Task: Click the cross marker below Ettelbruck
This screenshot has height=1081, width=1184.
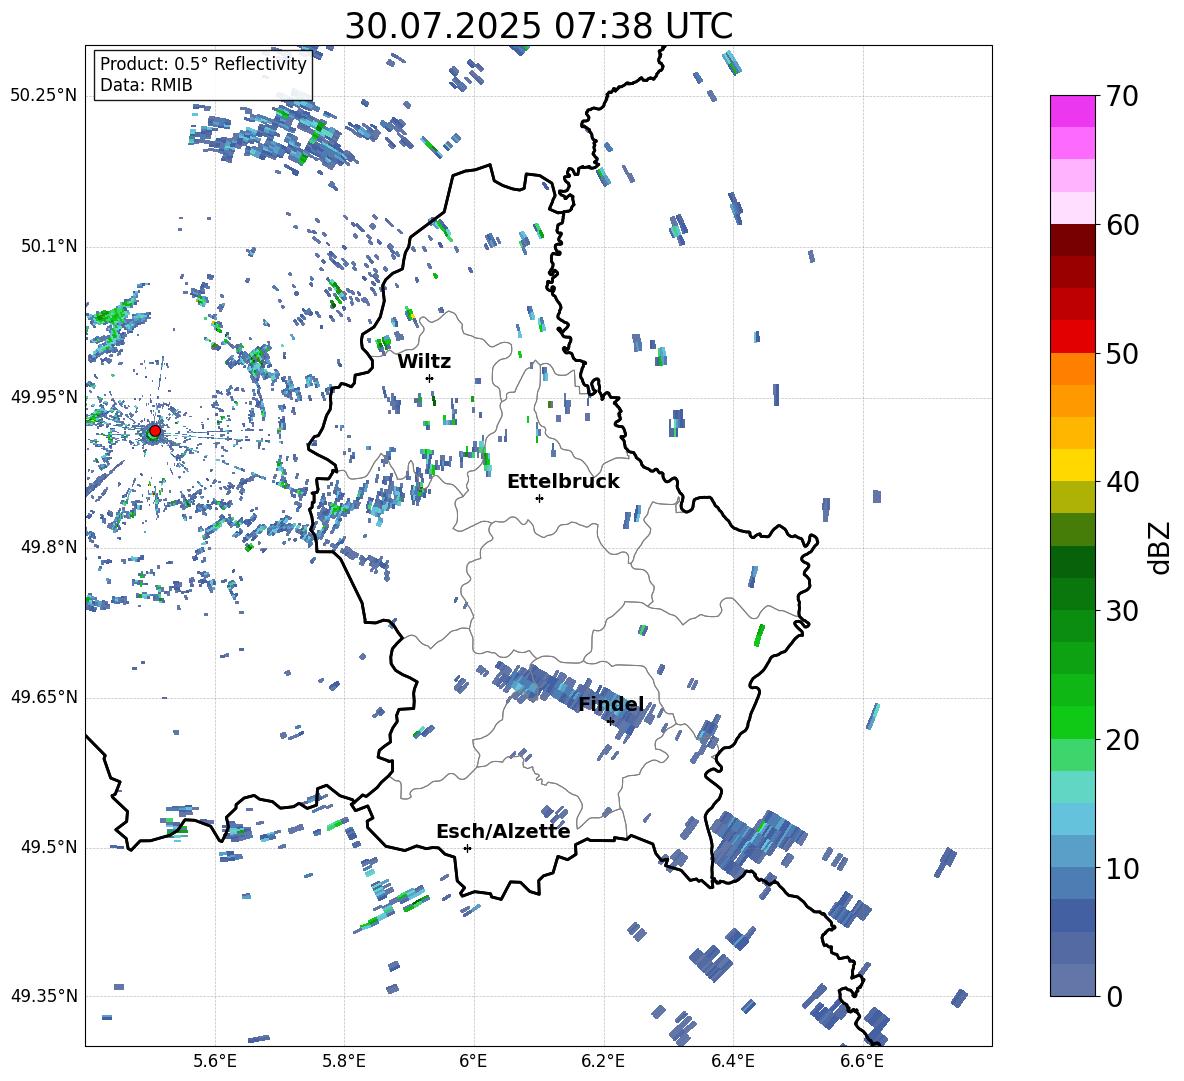Action: (x=539, y=498)
